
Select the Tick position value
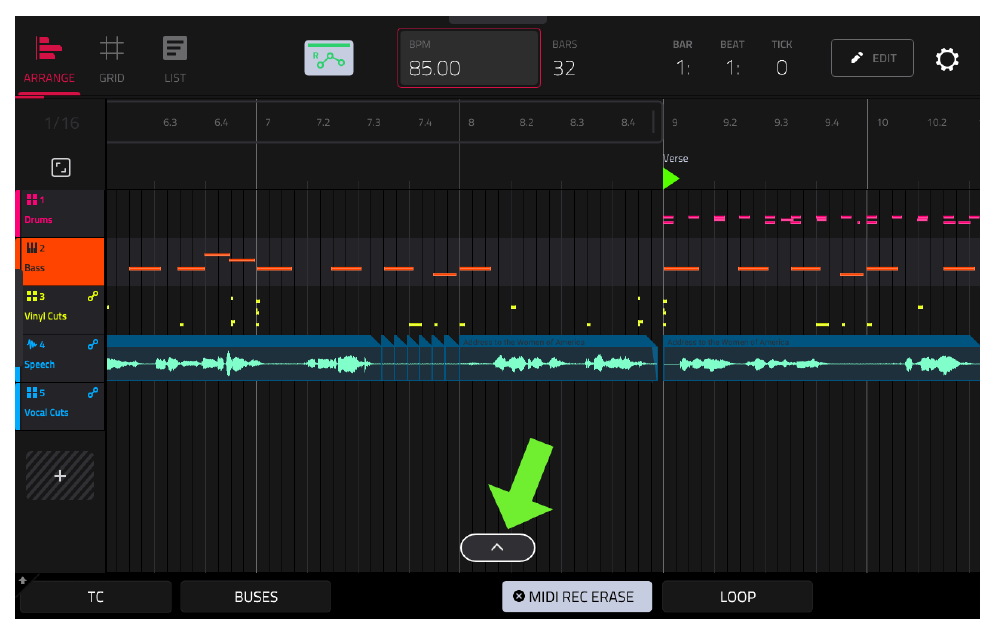tap(782, 68)
